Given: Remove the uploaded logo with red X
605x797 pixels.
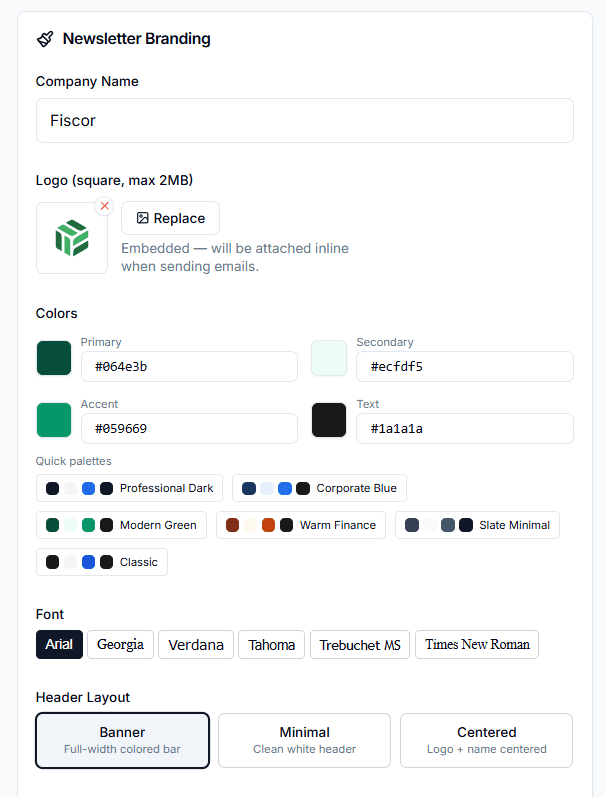Looking at the screenshot, I should point(104,206).
